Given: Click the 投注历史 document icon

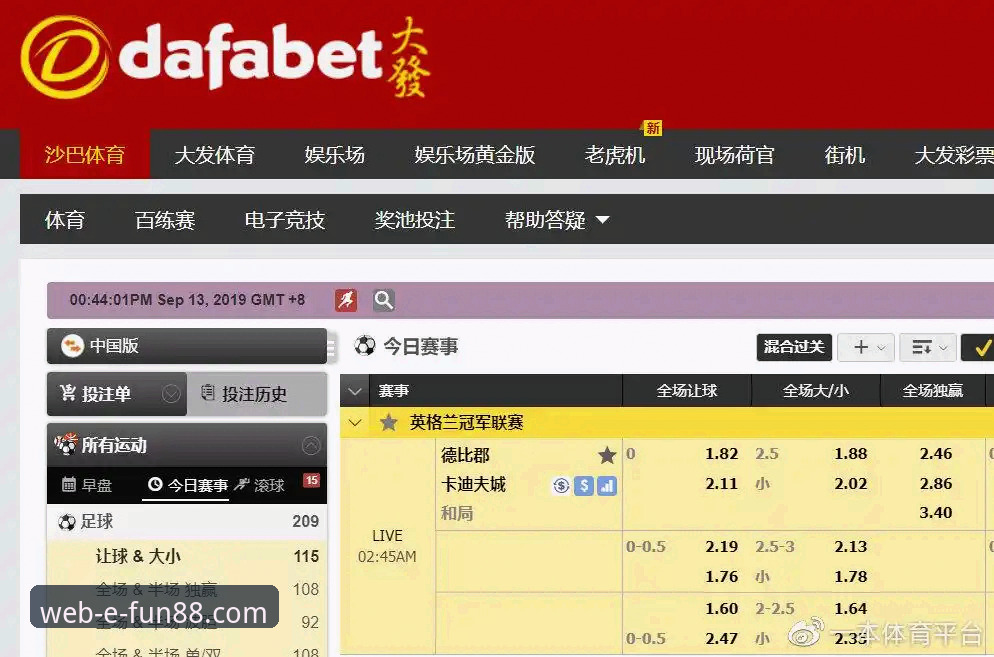Looking at the screenshot, I should coord(208,394).
